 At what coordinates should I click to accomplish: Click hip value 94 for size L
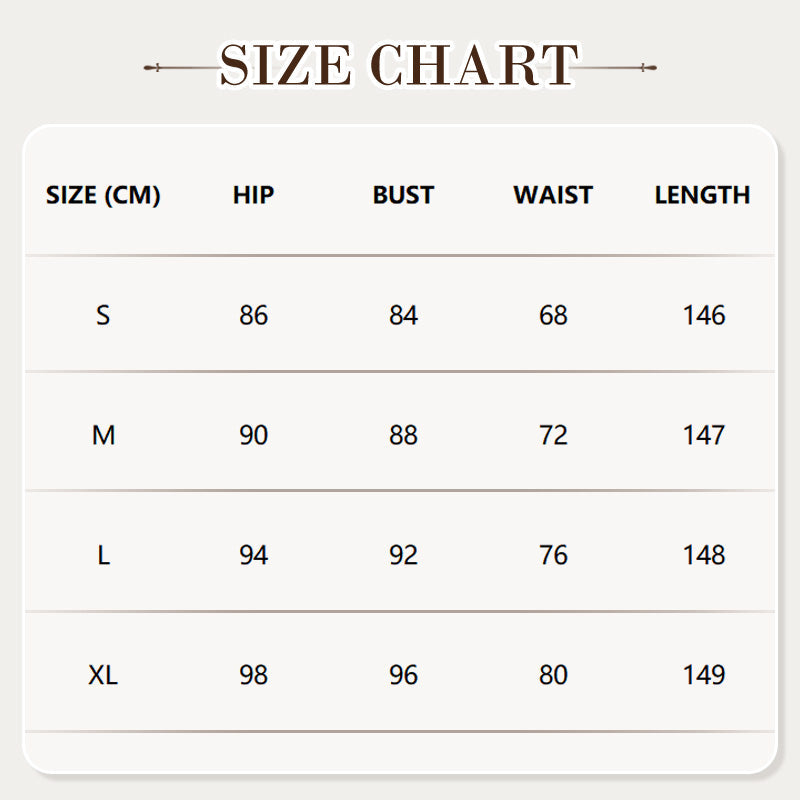point(254,556)
